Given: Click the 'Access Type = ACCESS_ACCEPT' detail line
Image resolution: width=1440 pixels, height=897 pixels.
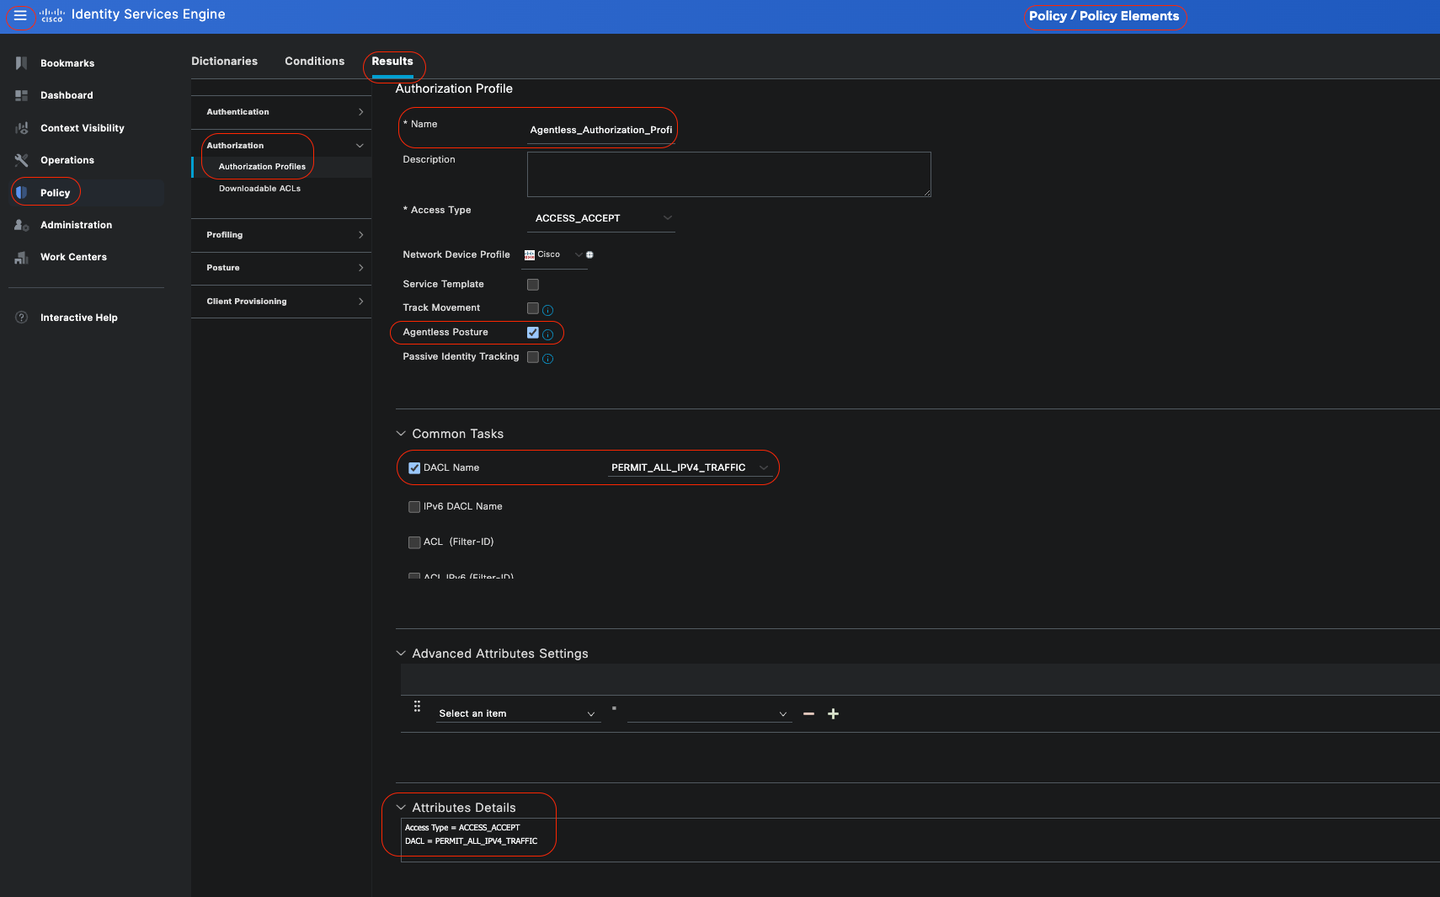Looking at the screenshot, I should [462, 828].
